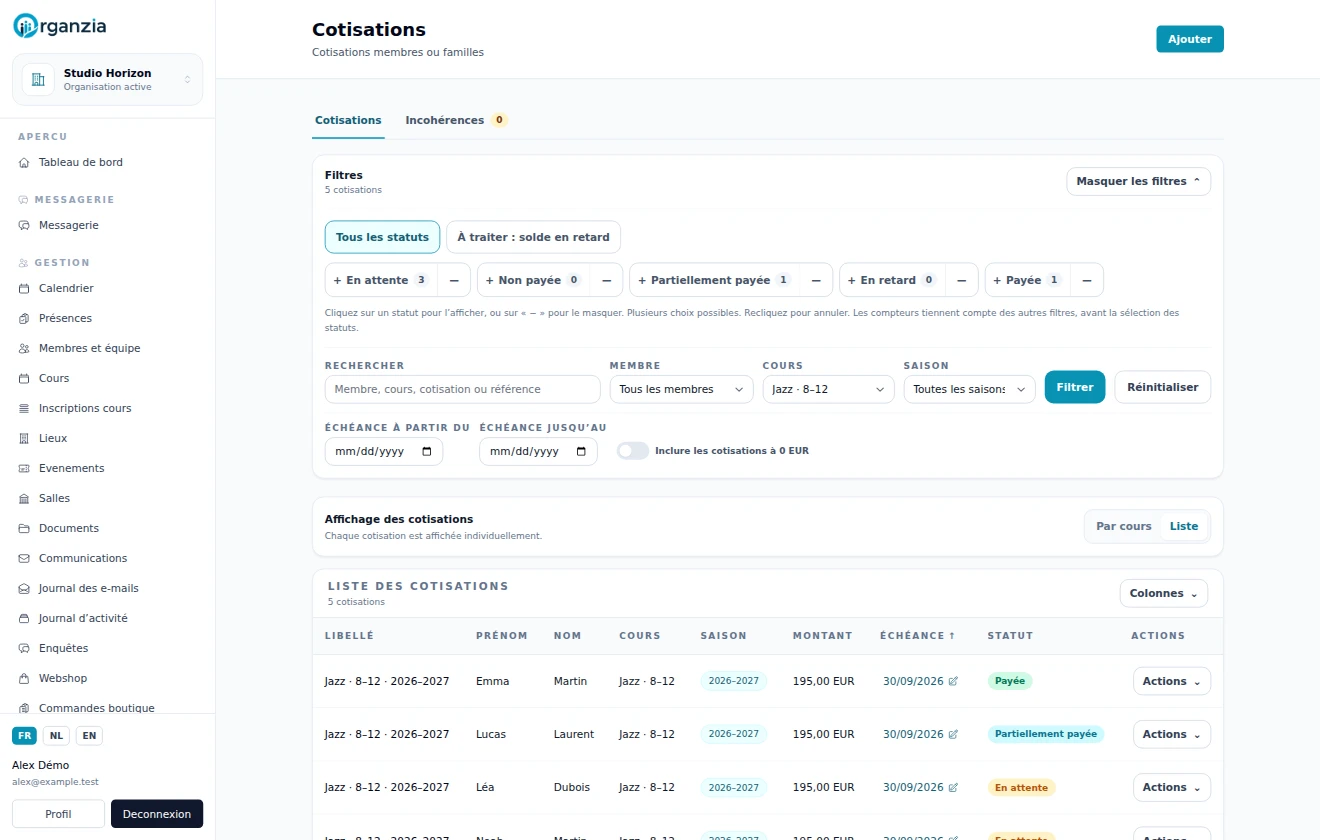Image resolution: width=1320 pixels, height=840 pixels.
Task: Click the Rechercher search field
Action: tap(463, 389)
